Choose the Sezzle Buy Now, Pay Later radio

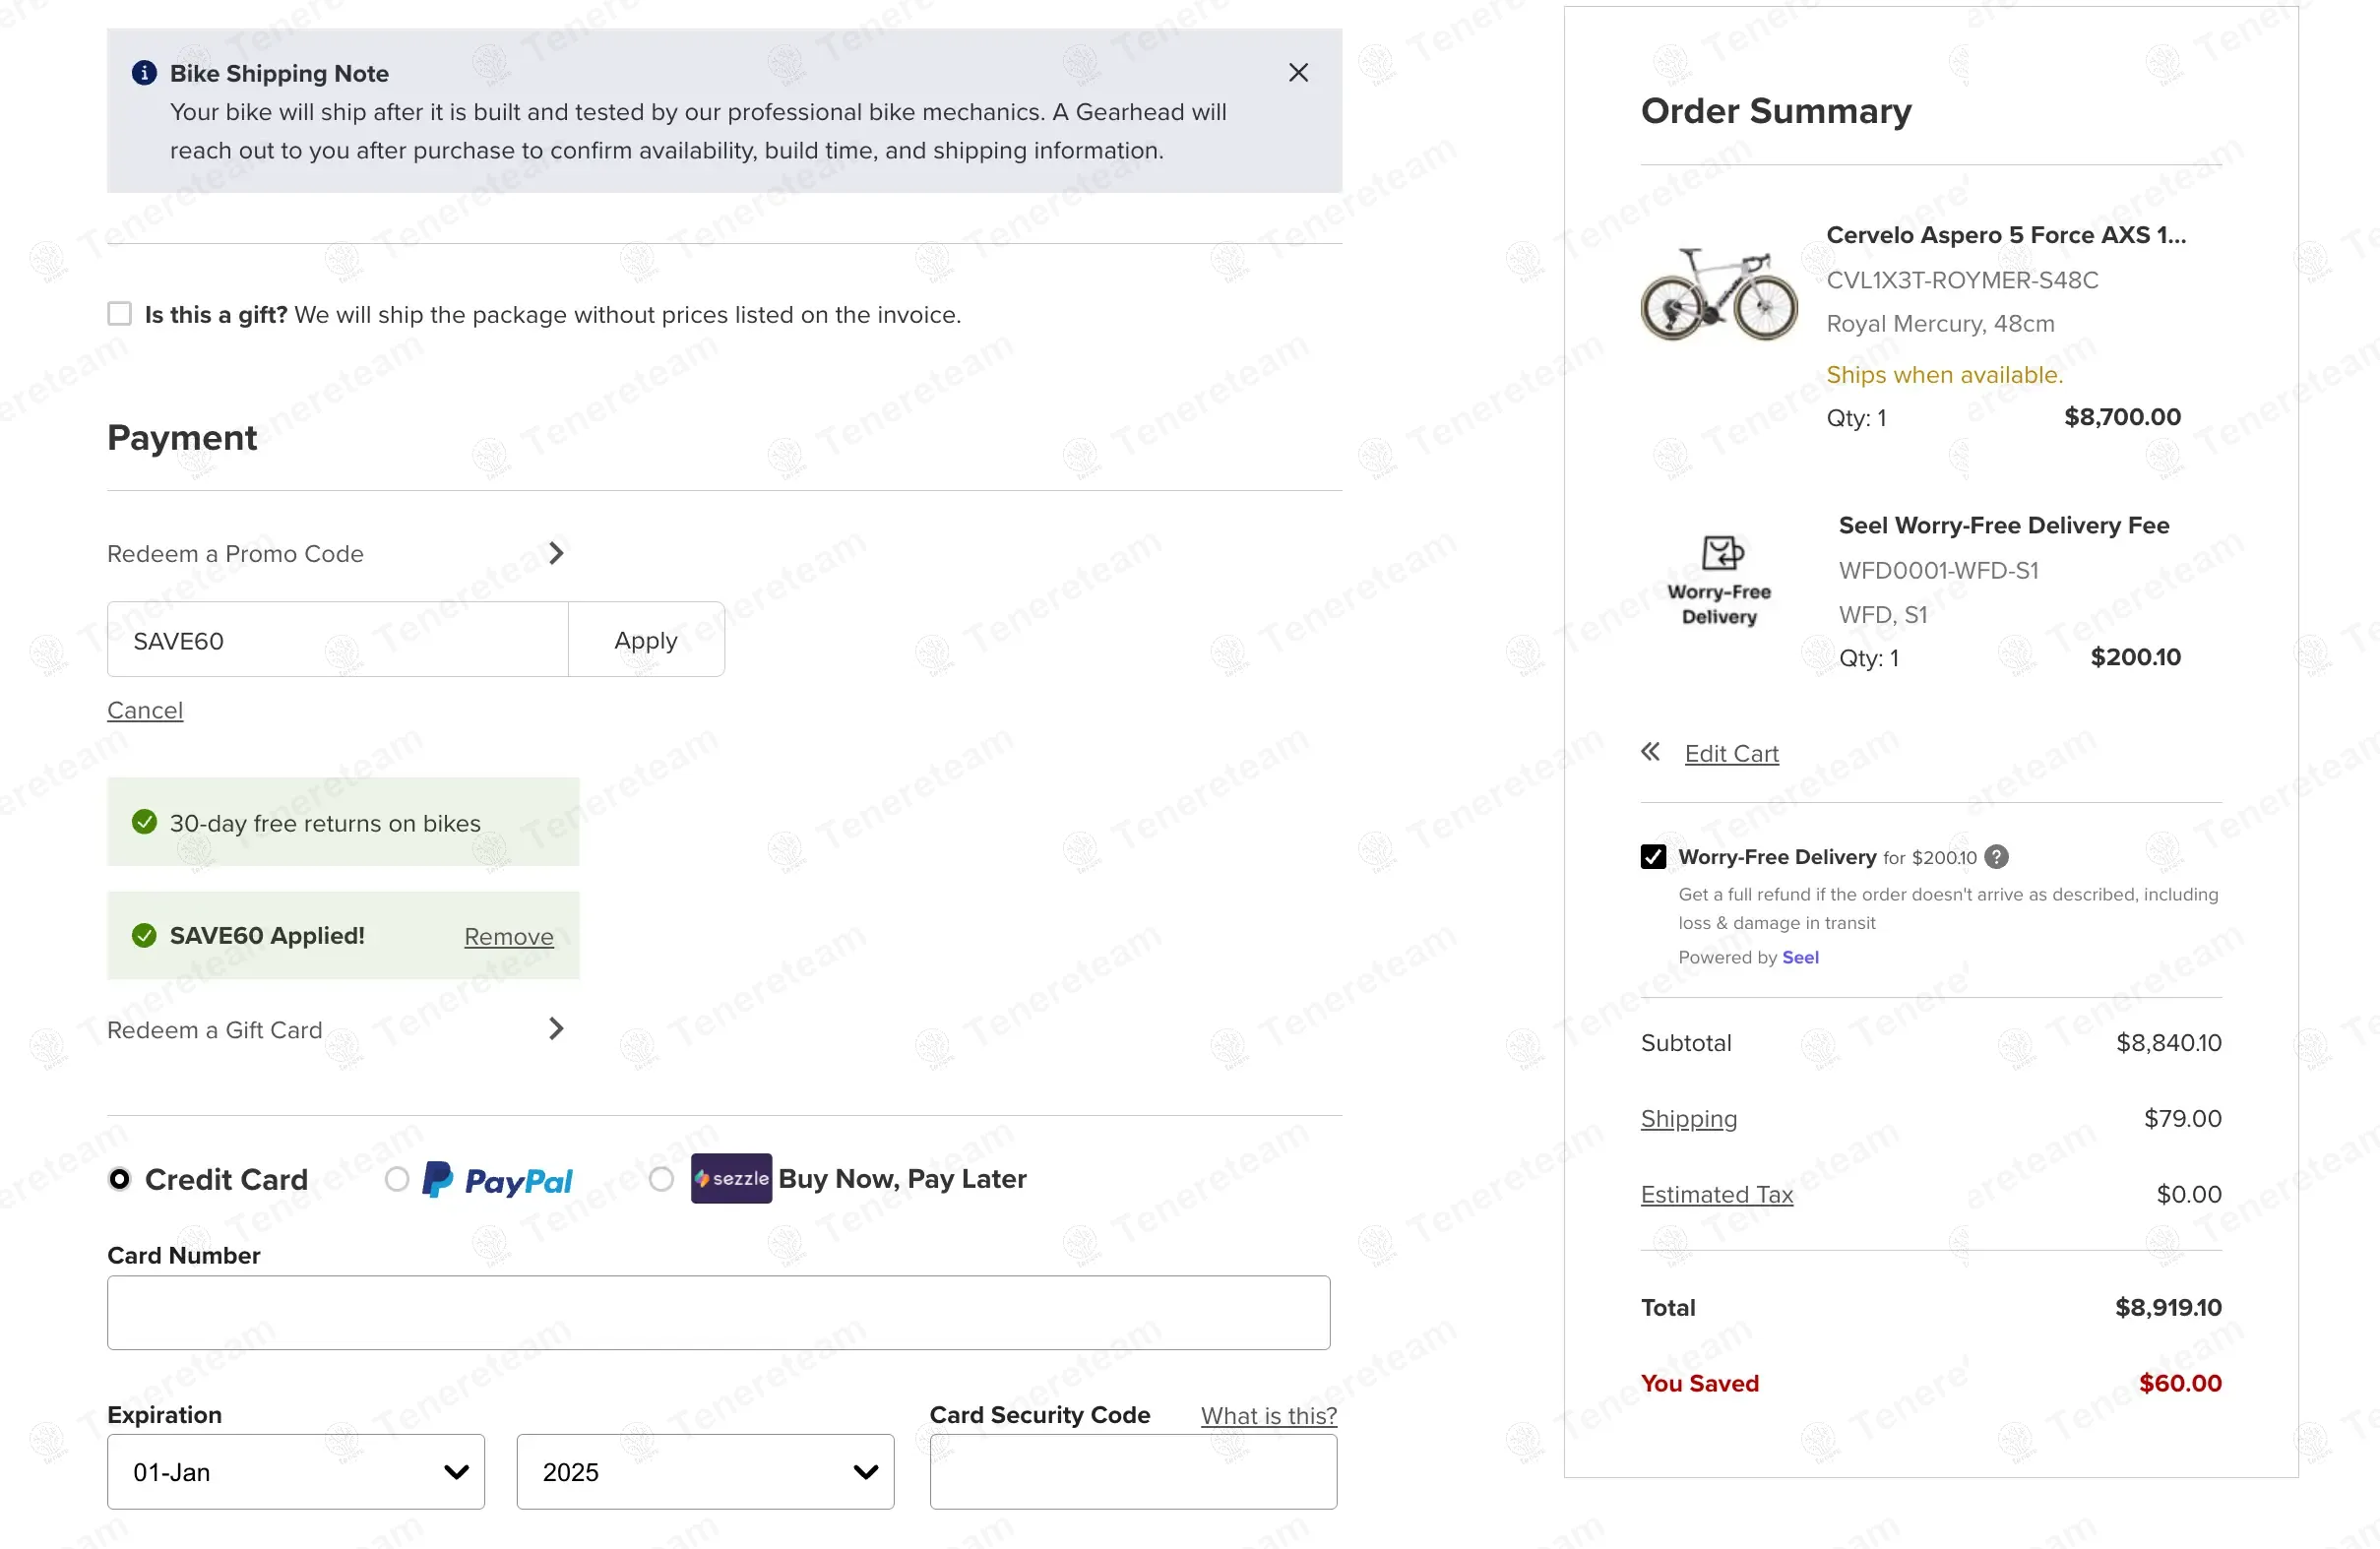click(x=661, y=1180)
